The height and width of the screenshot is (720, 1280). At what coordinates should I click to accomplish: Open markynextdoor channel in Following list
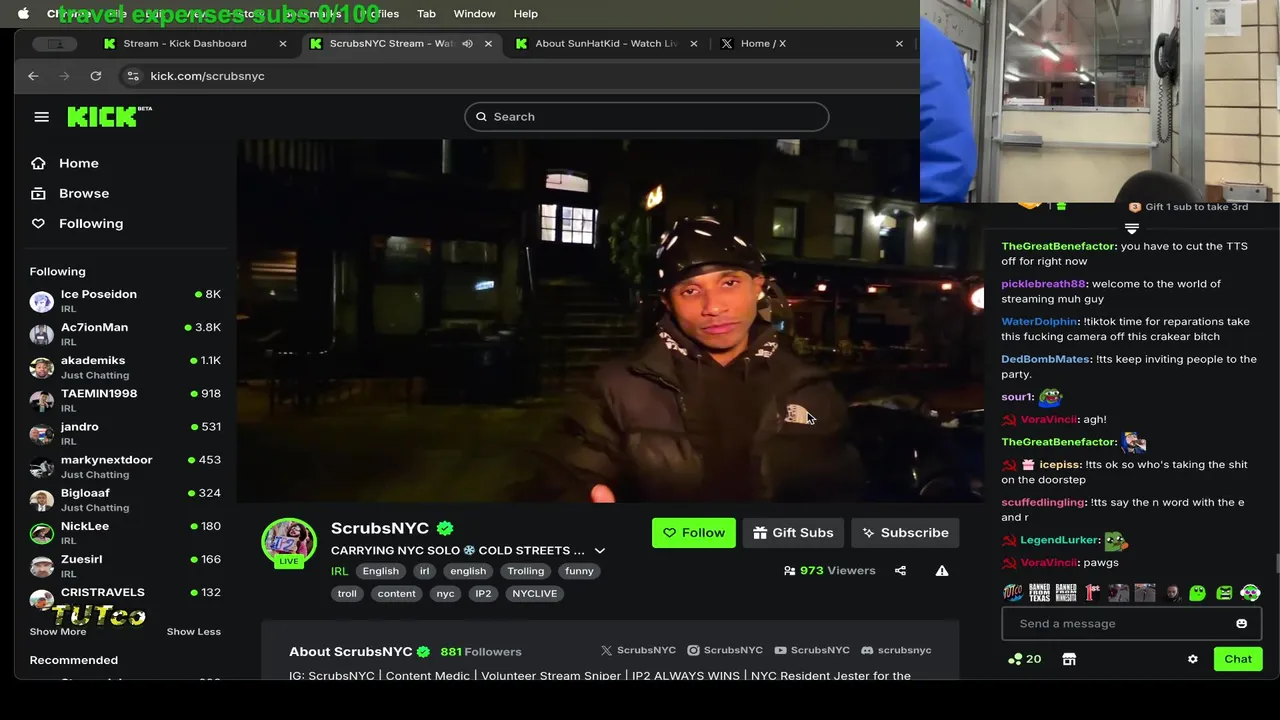(x=125, y=466)
